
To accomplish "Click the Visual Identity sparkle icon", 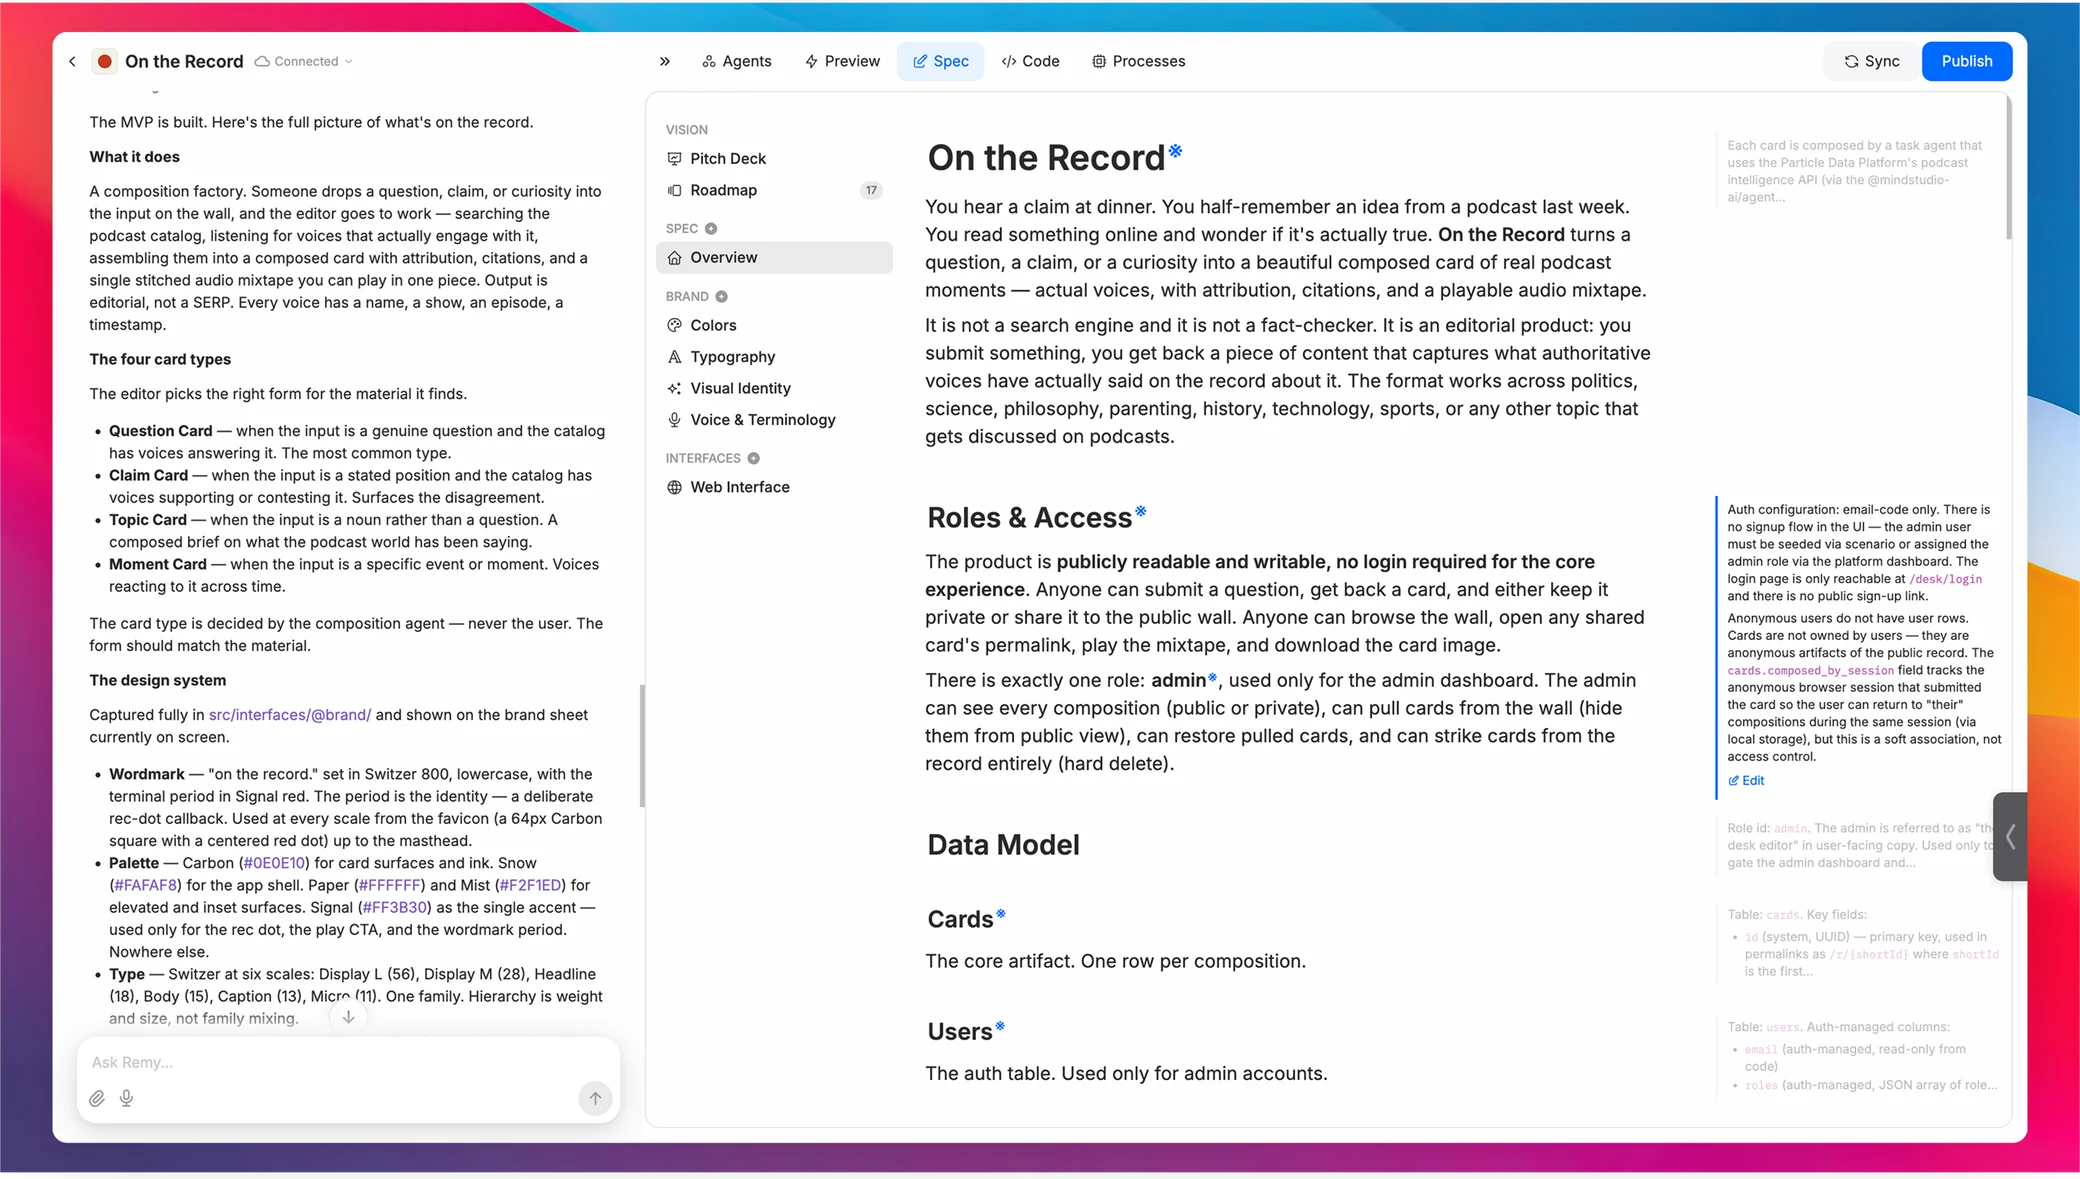I will pyautogui.click(x=674, y=388).
